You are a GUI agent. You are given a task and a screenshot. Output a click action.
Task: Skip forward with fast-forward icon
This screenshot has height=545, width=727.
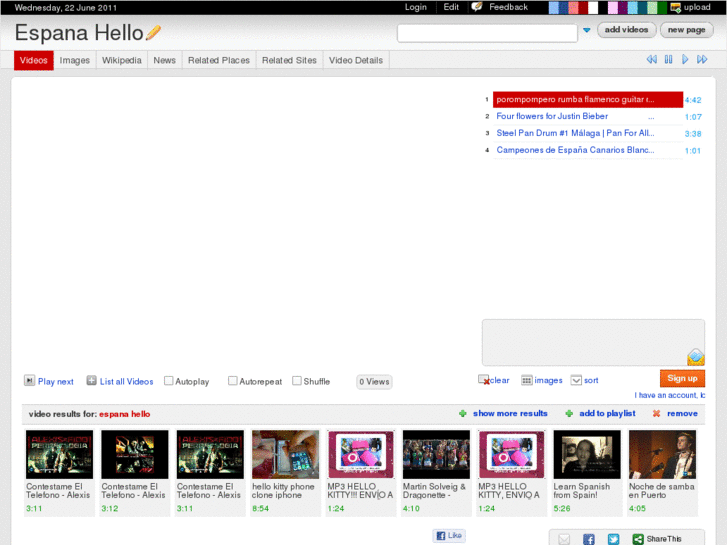pos(702,59)
